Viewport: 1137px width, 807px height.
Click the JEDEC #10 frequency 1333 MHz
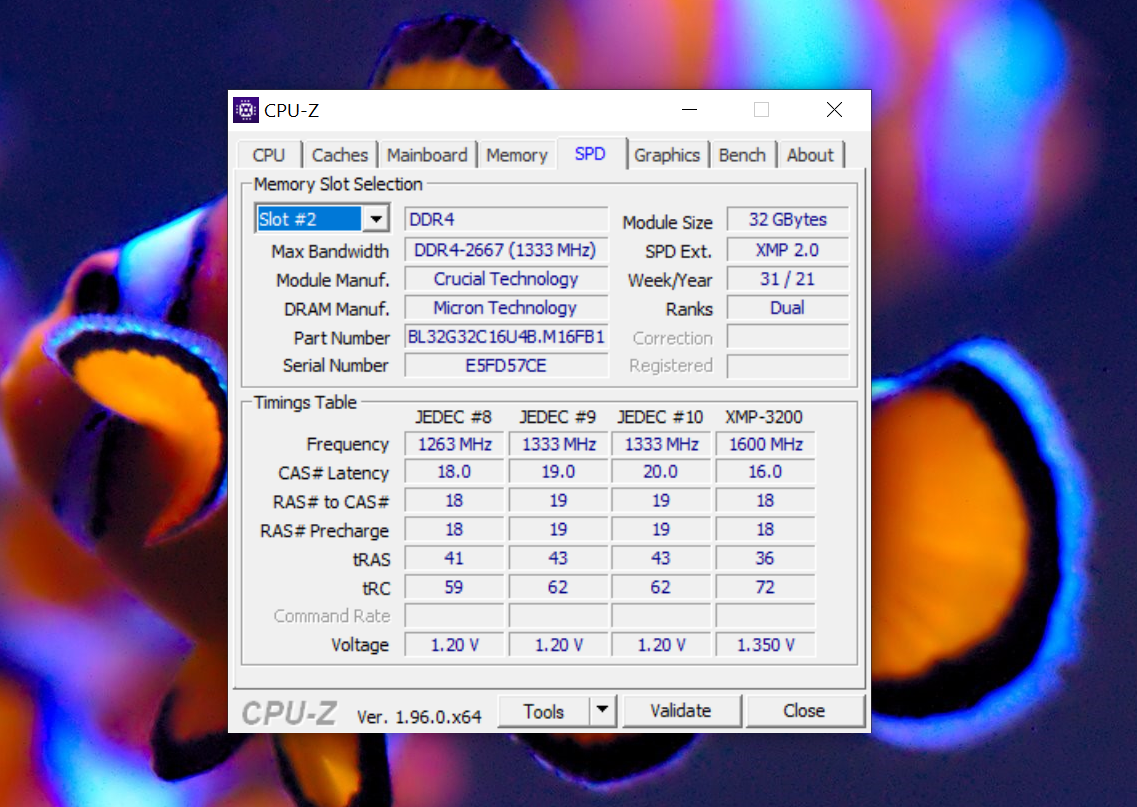pyautogui.click(x=661, y=444)
